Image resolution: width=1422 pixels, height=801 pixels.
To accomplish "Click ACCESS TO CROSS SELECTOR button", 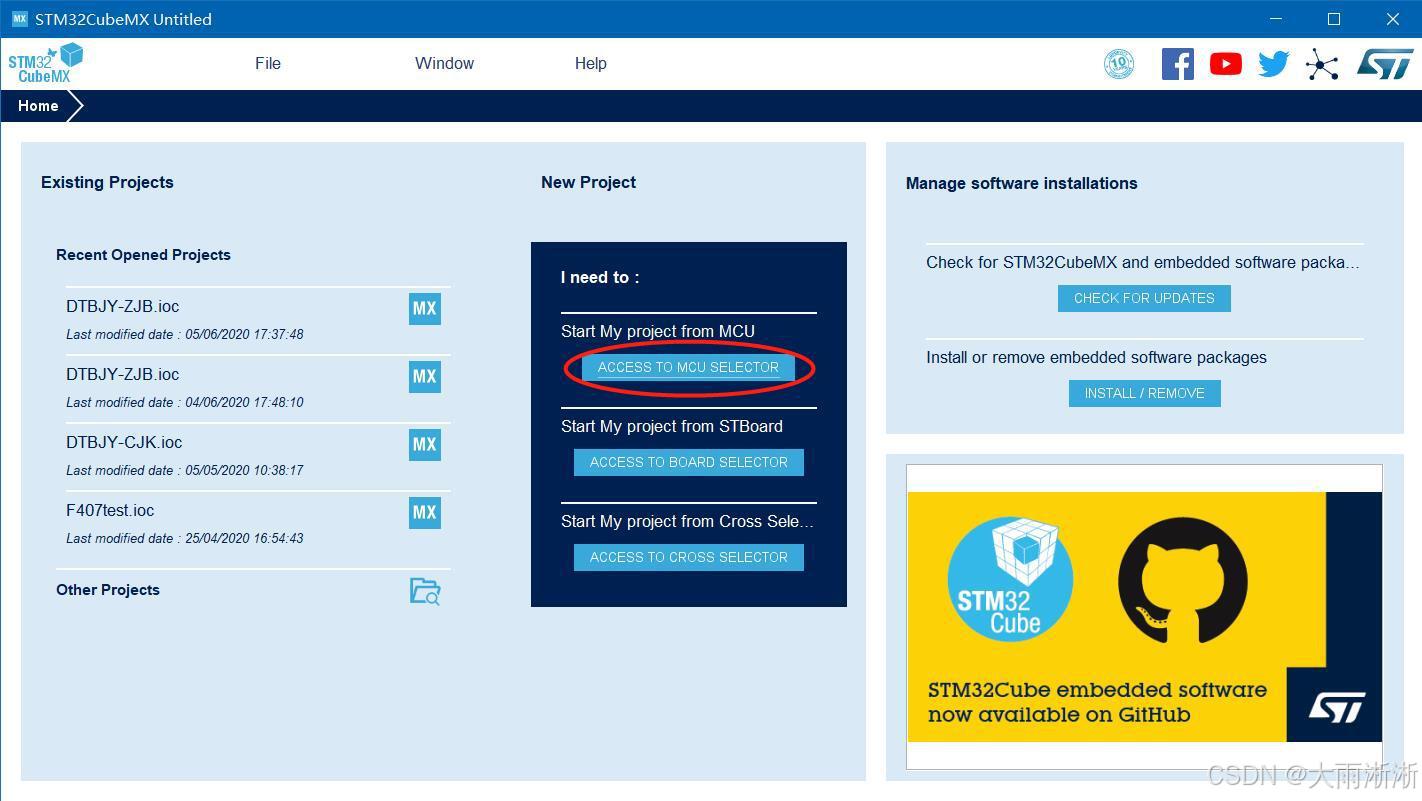I will pos(689,557).
